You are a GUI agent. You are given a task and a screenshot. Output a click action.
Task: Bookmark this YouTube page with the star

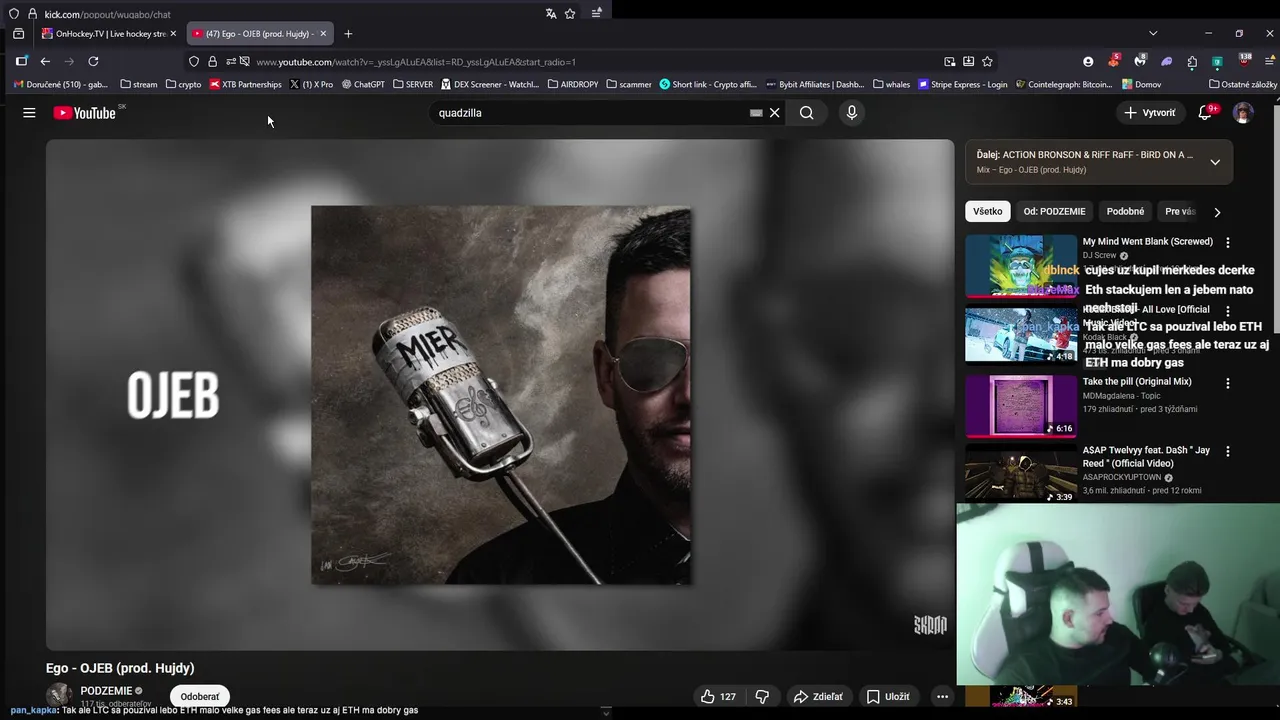[x=987, y=62]
